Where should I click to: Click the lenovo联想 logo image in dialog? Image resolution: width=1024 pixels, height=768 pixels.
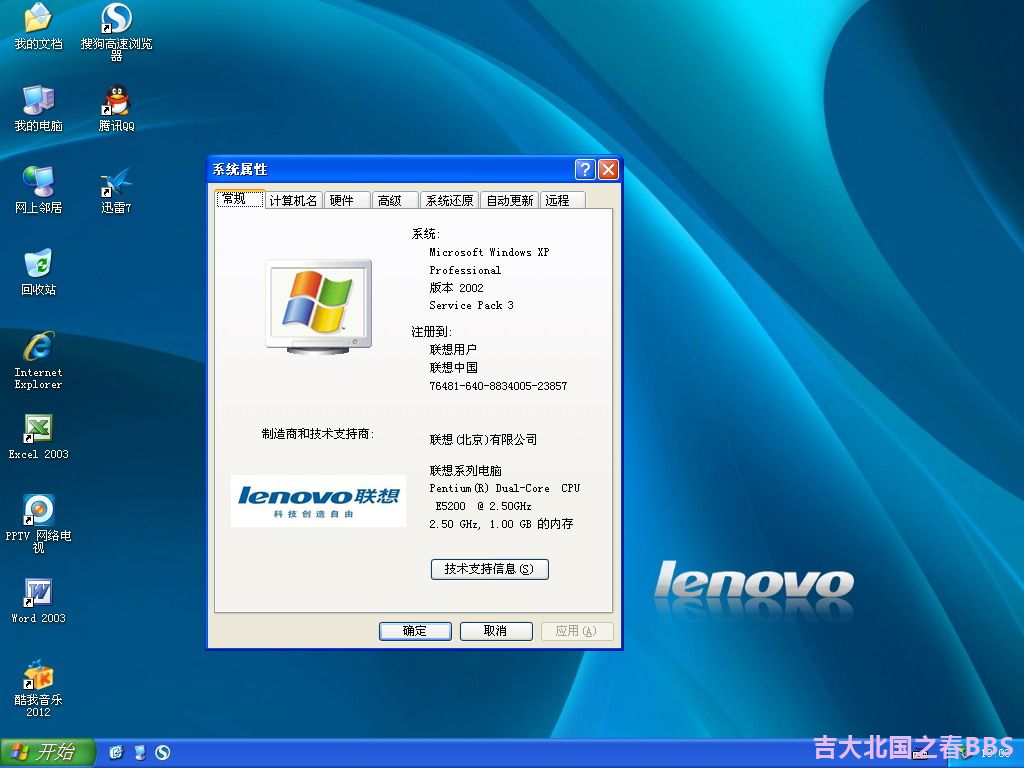point(319,501)
